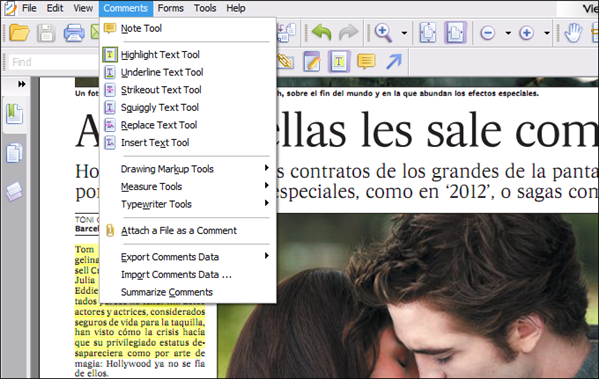Expand Drawing Markup Tools submenu
The height and width of the screenshot is (379, 599).
187,169
